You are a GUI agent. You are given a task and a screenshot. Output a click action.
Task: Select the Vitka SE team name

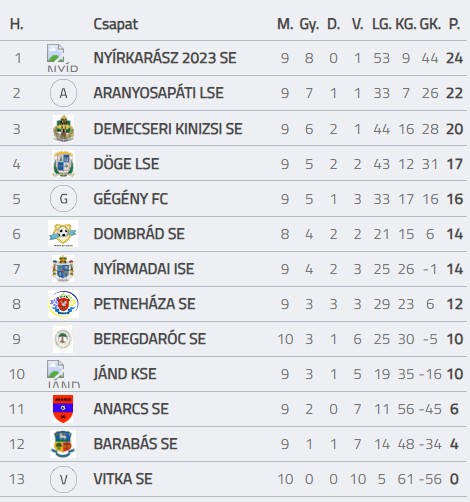tap(123, 479)
